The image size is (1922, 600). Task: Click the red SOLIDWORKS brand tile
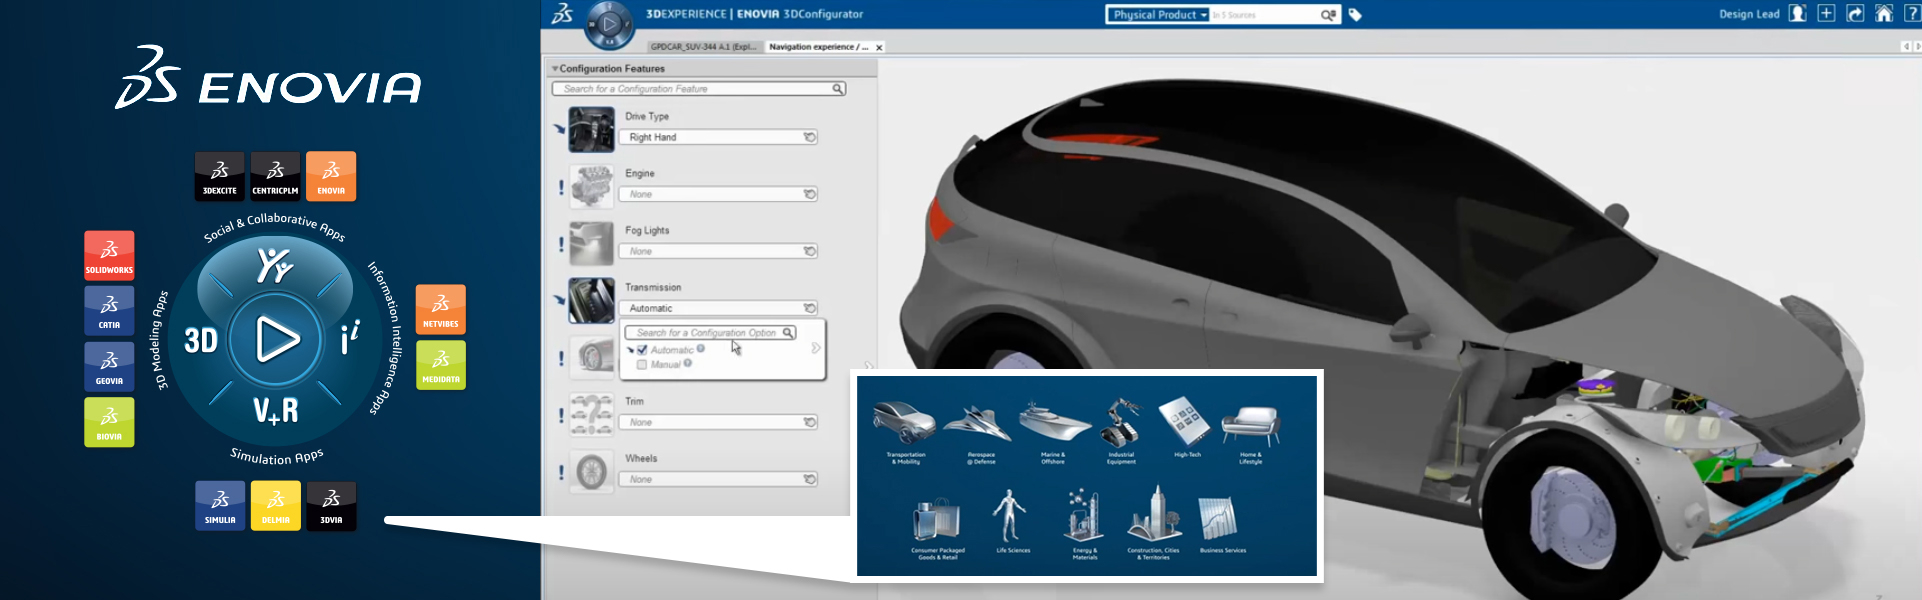click(x=109, y=255)
